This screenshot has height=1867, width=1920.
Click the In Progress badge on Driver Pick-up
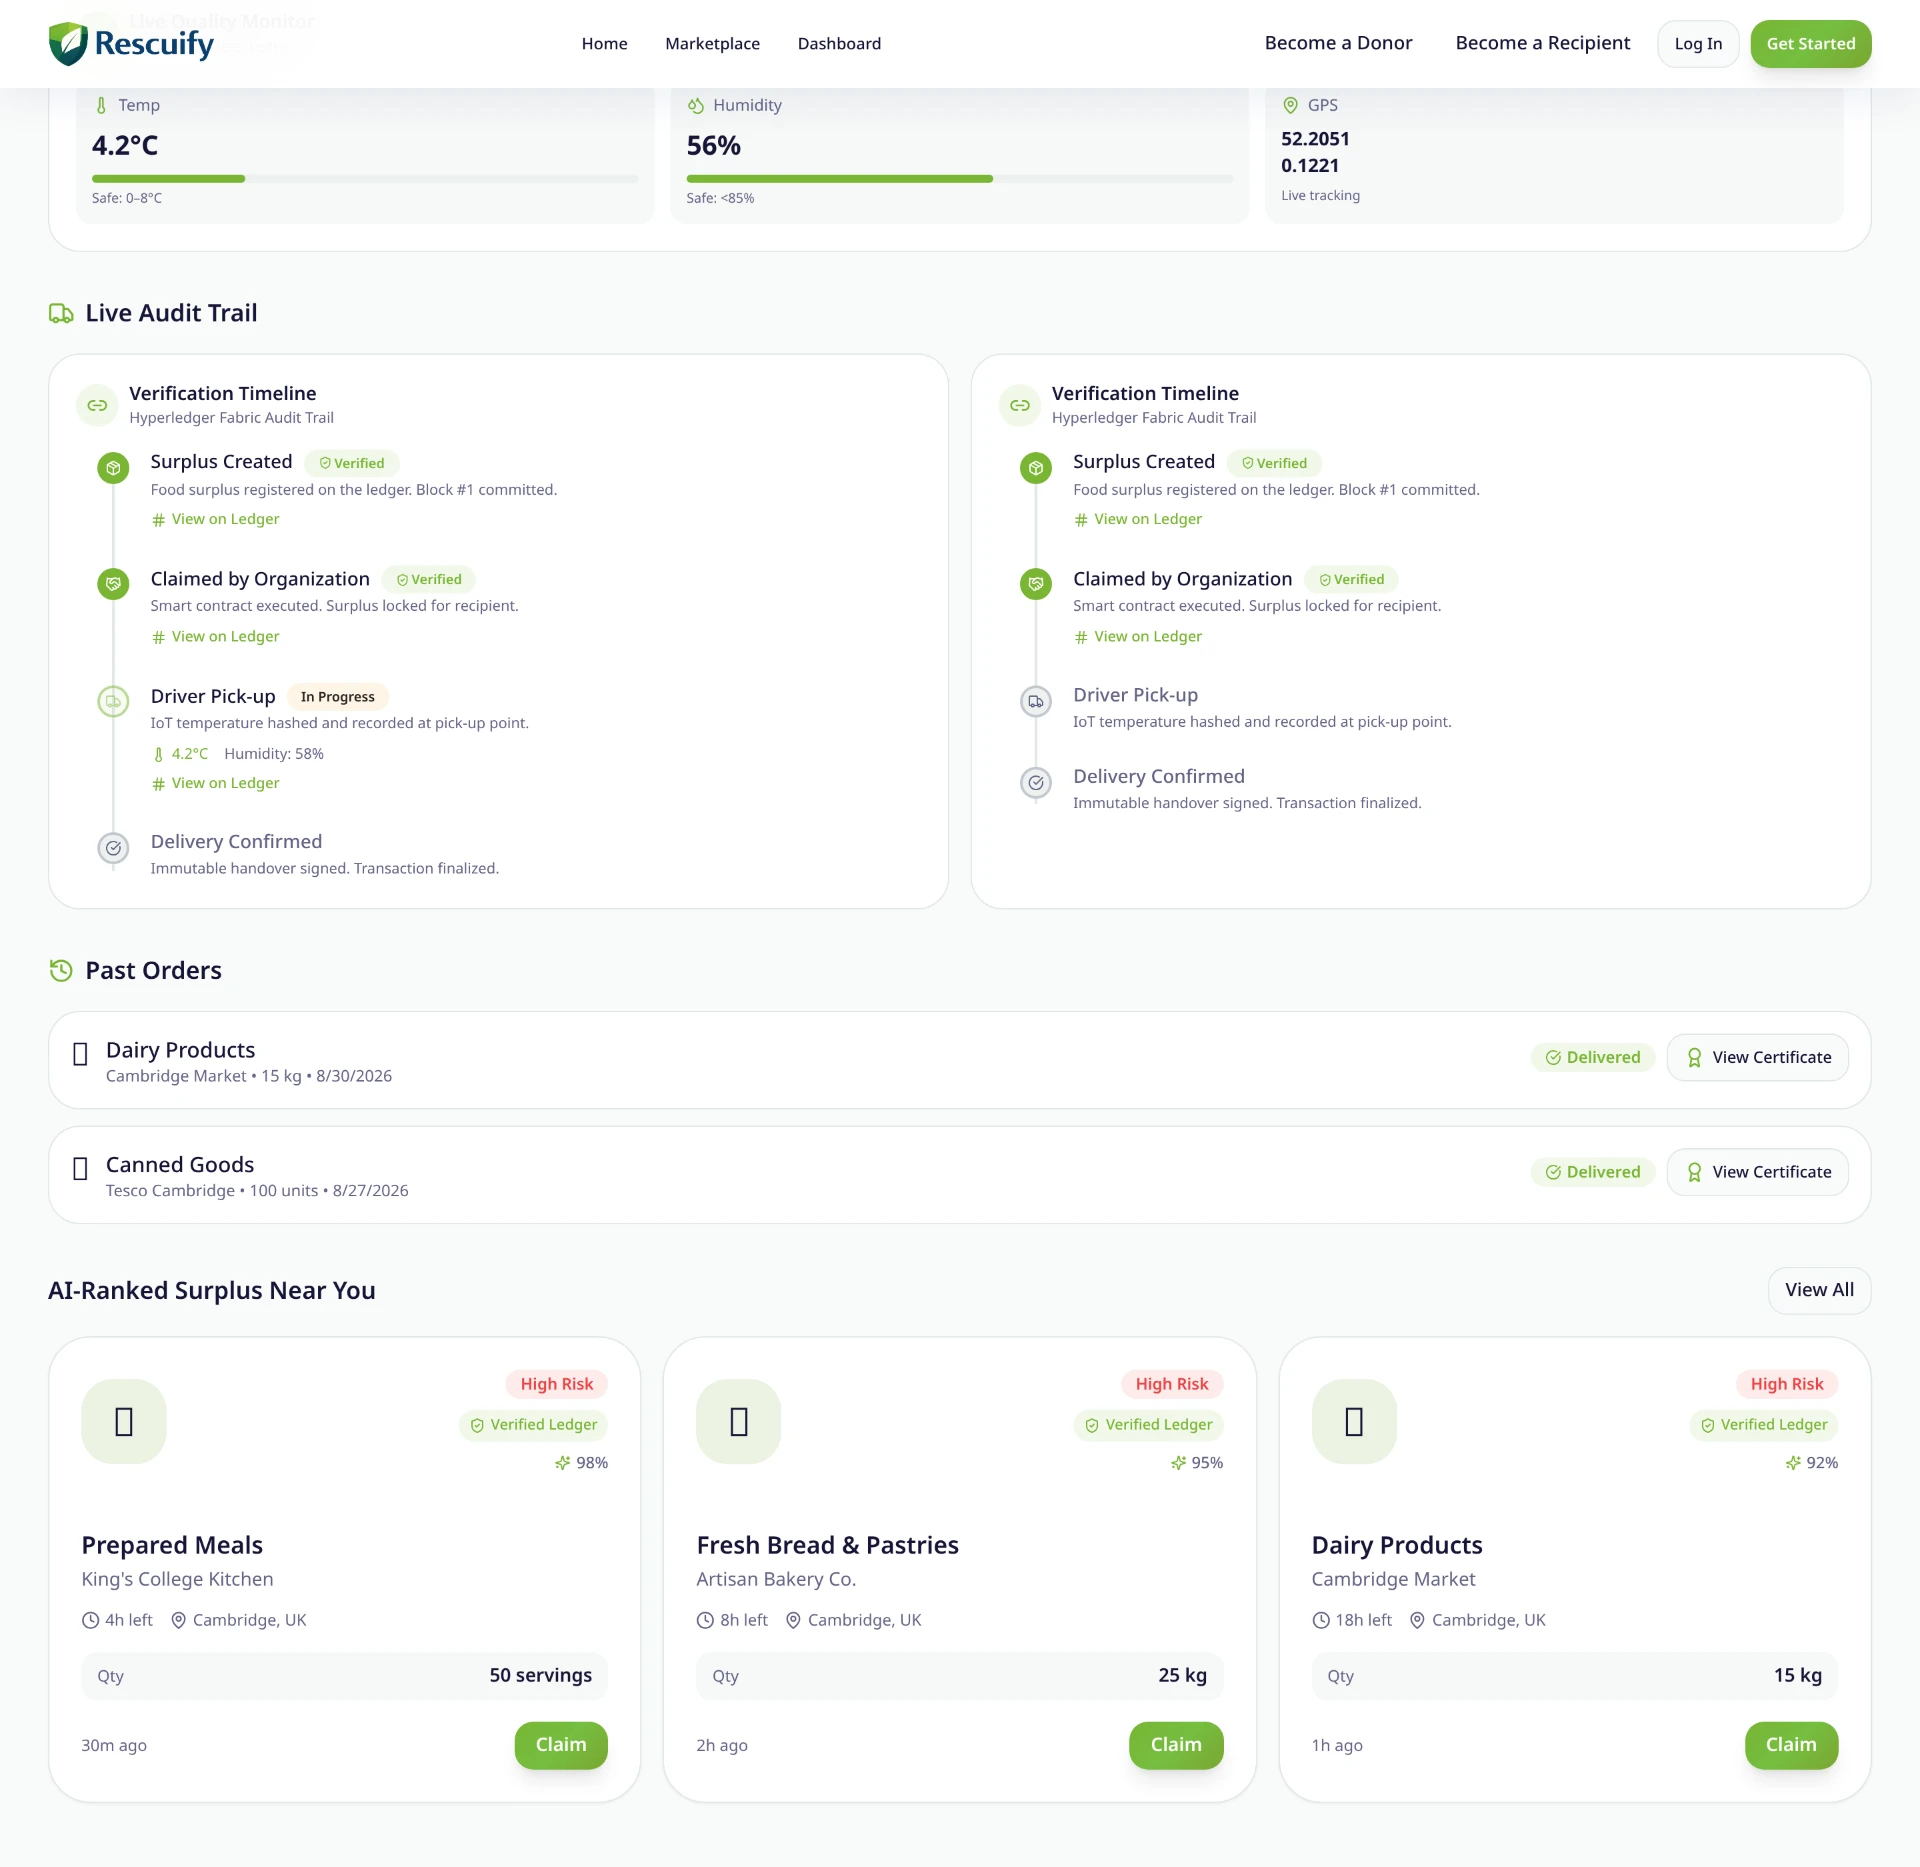pyautogui.click(x=338, y=697)
